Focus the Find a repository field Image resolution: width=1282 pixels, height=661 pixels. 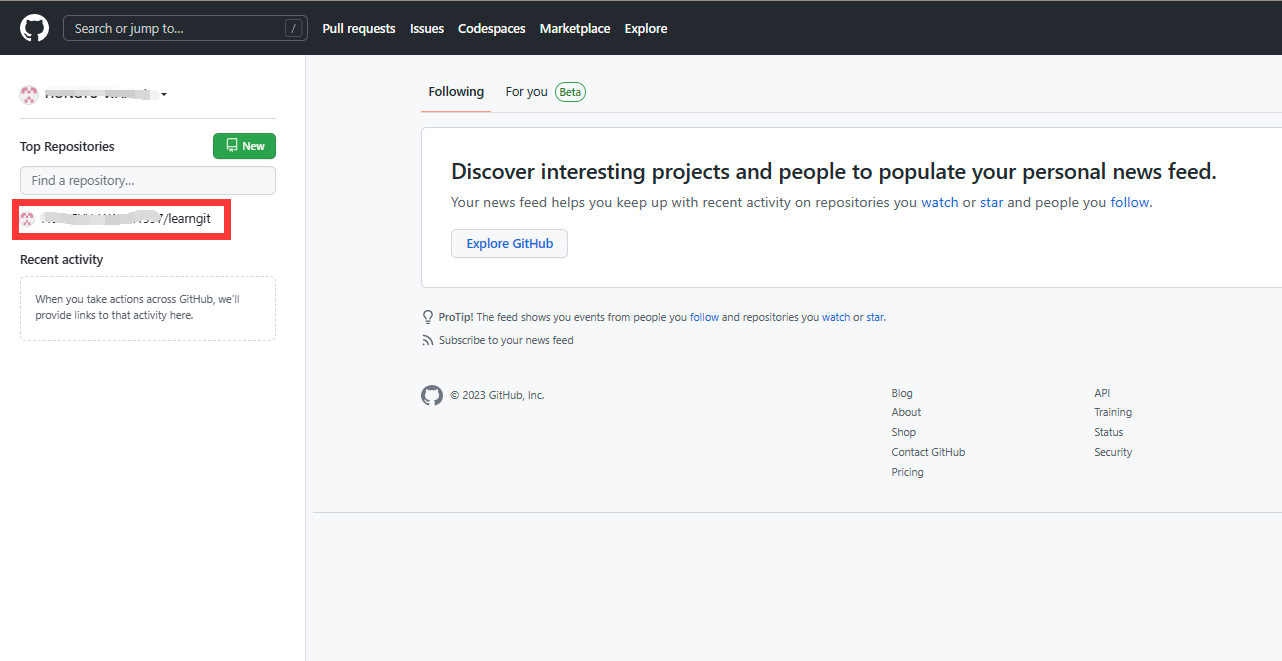point(148,180)
